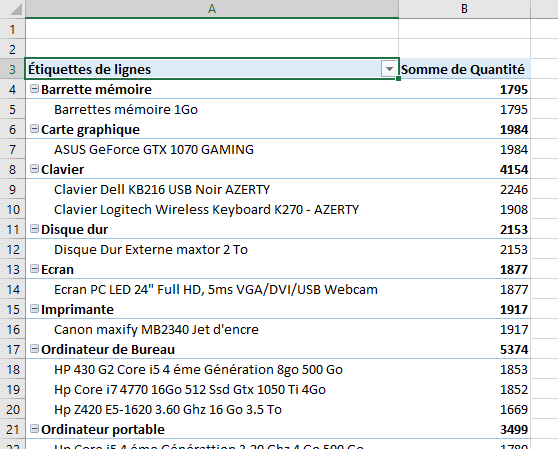Select the Barrette mémoire label

click(96, 89)
